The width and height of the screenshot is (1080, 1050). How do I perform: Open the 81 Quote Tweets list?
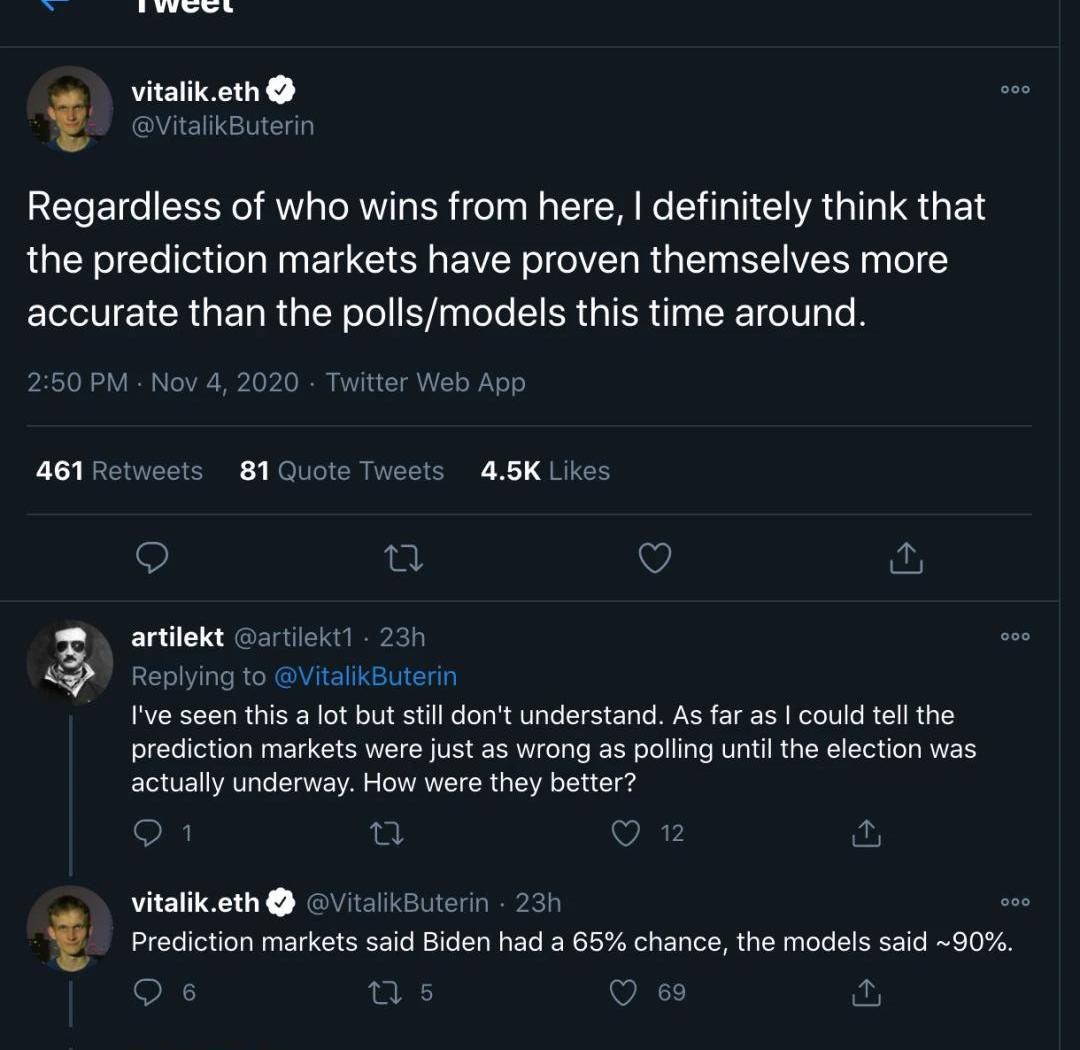pos(341,471)
